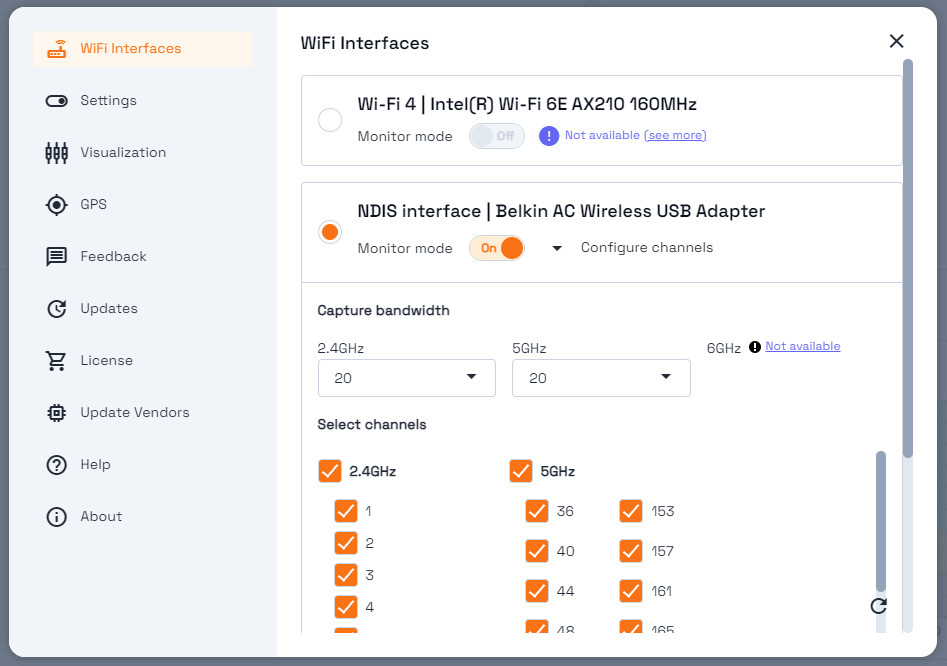Click the About info icon

pyautogui.click(x=57, y=517)
